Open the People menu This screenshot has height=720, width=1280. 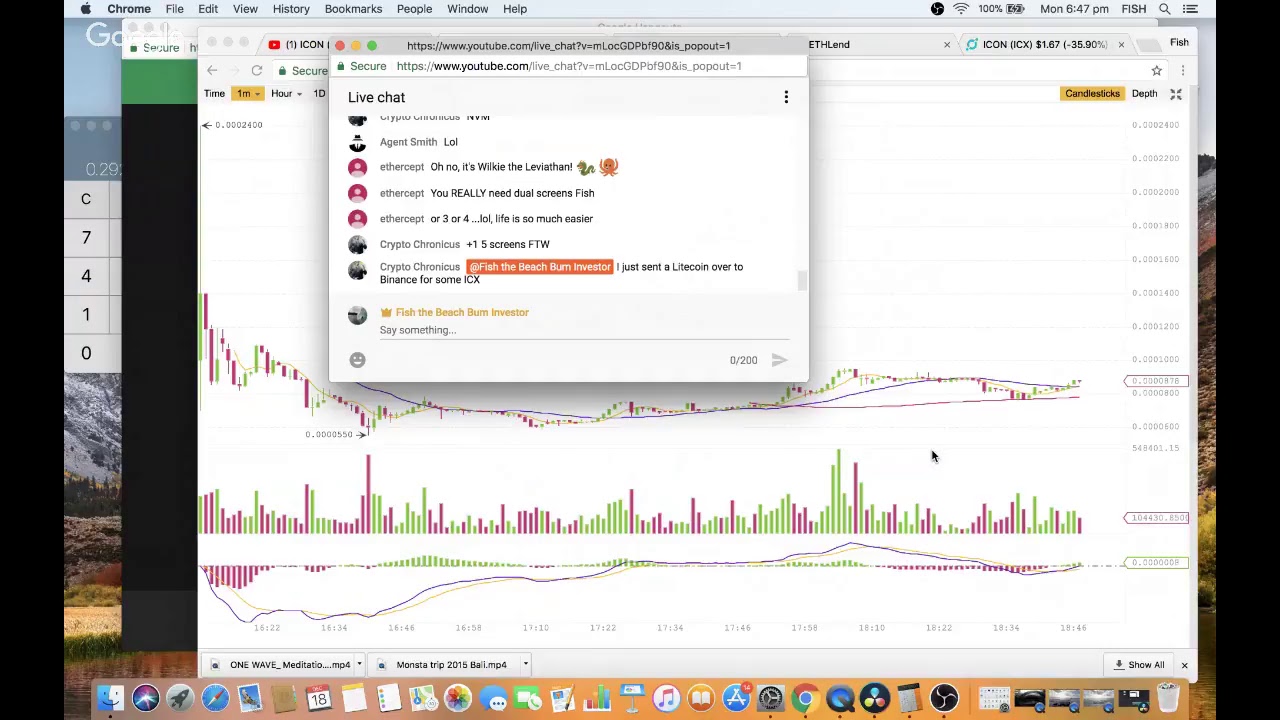(x=414, y=9)
